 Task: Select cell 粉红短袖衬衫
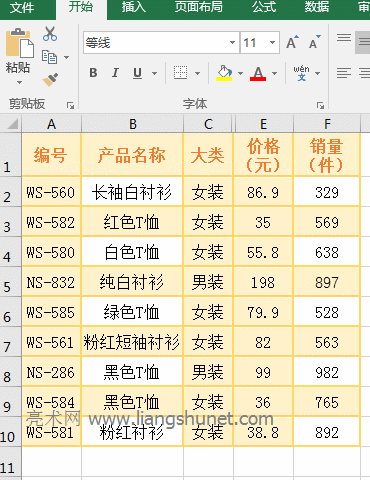(x=132, y=342)
